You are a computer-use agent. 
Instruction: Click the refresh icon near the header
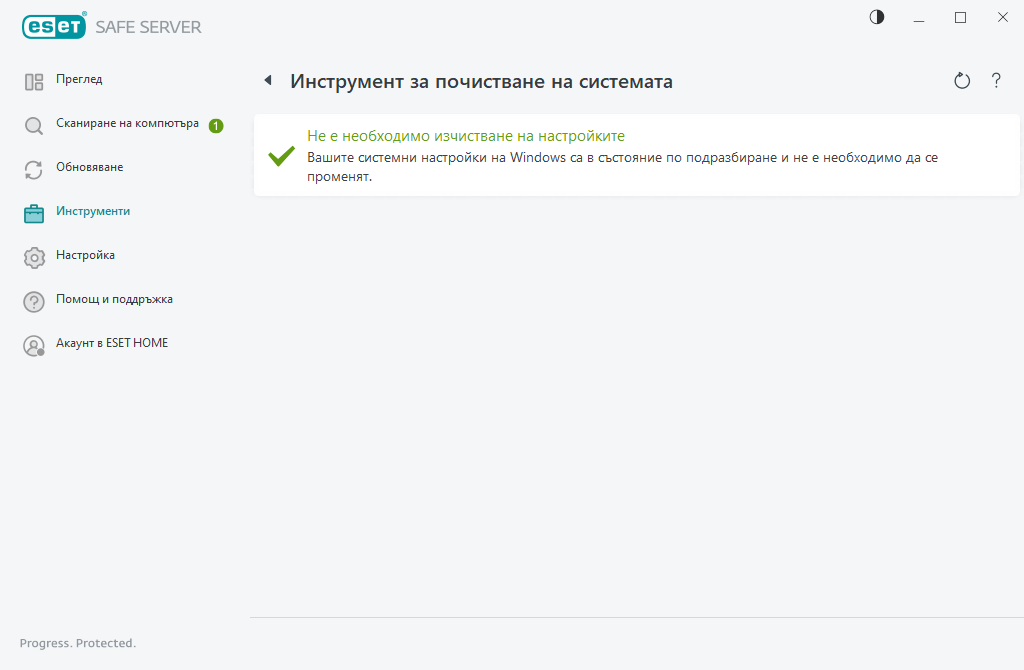click(961, 80)
